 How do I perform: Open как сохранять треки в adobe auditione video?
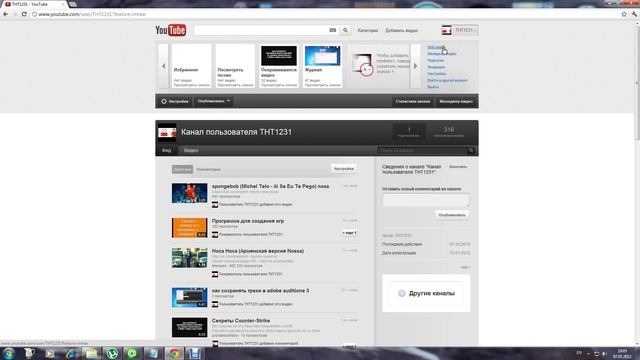(260, 291)
